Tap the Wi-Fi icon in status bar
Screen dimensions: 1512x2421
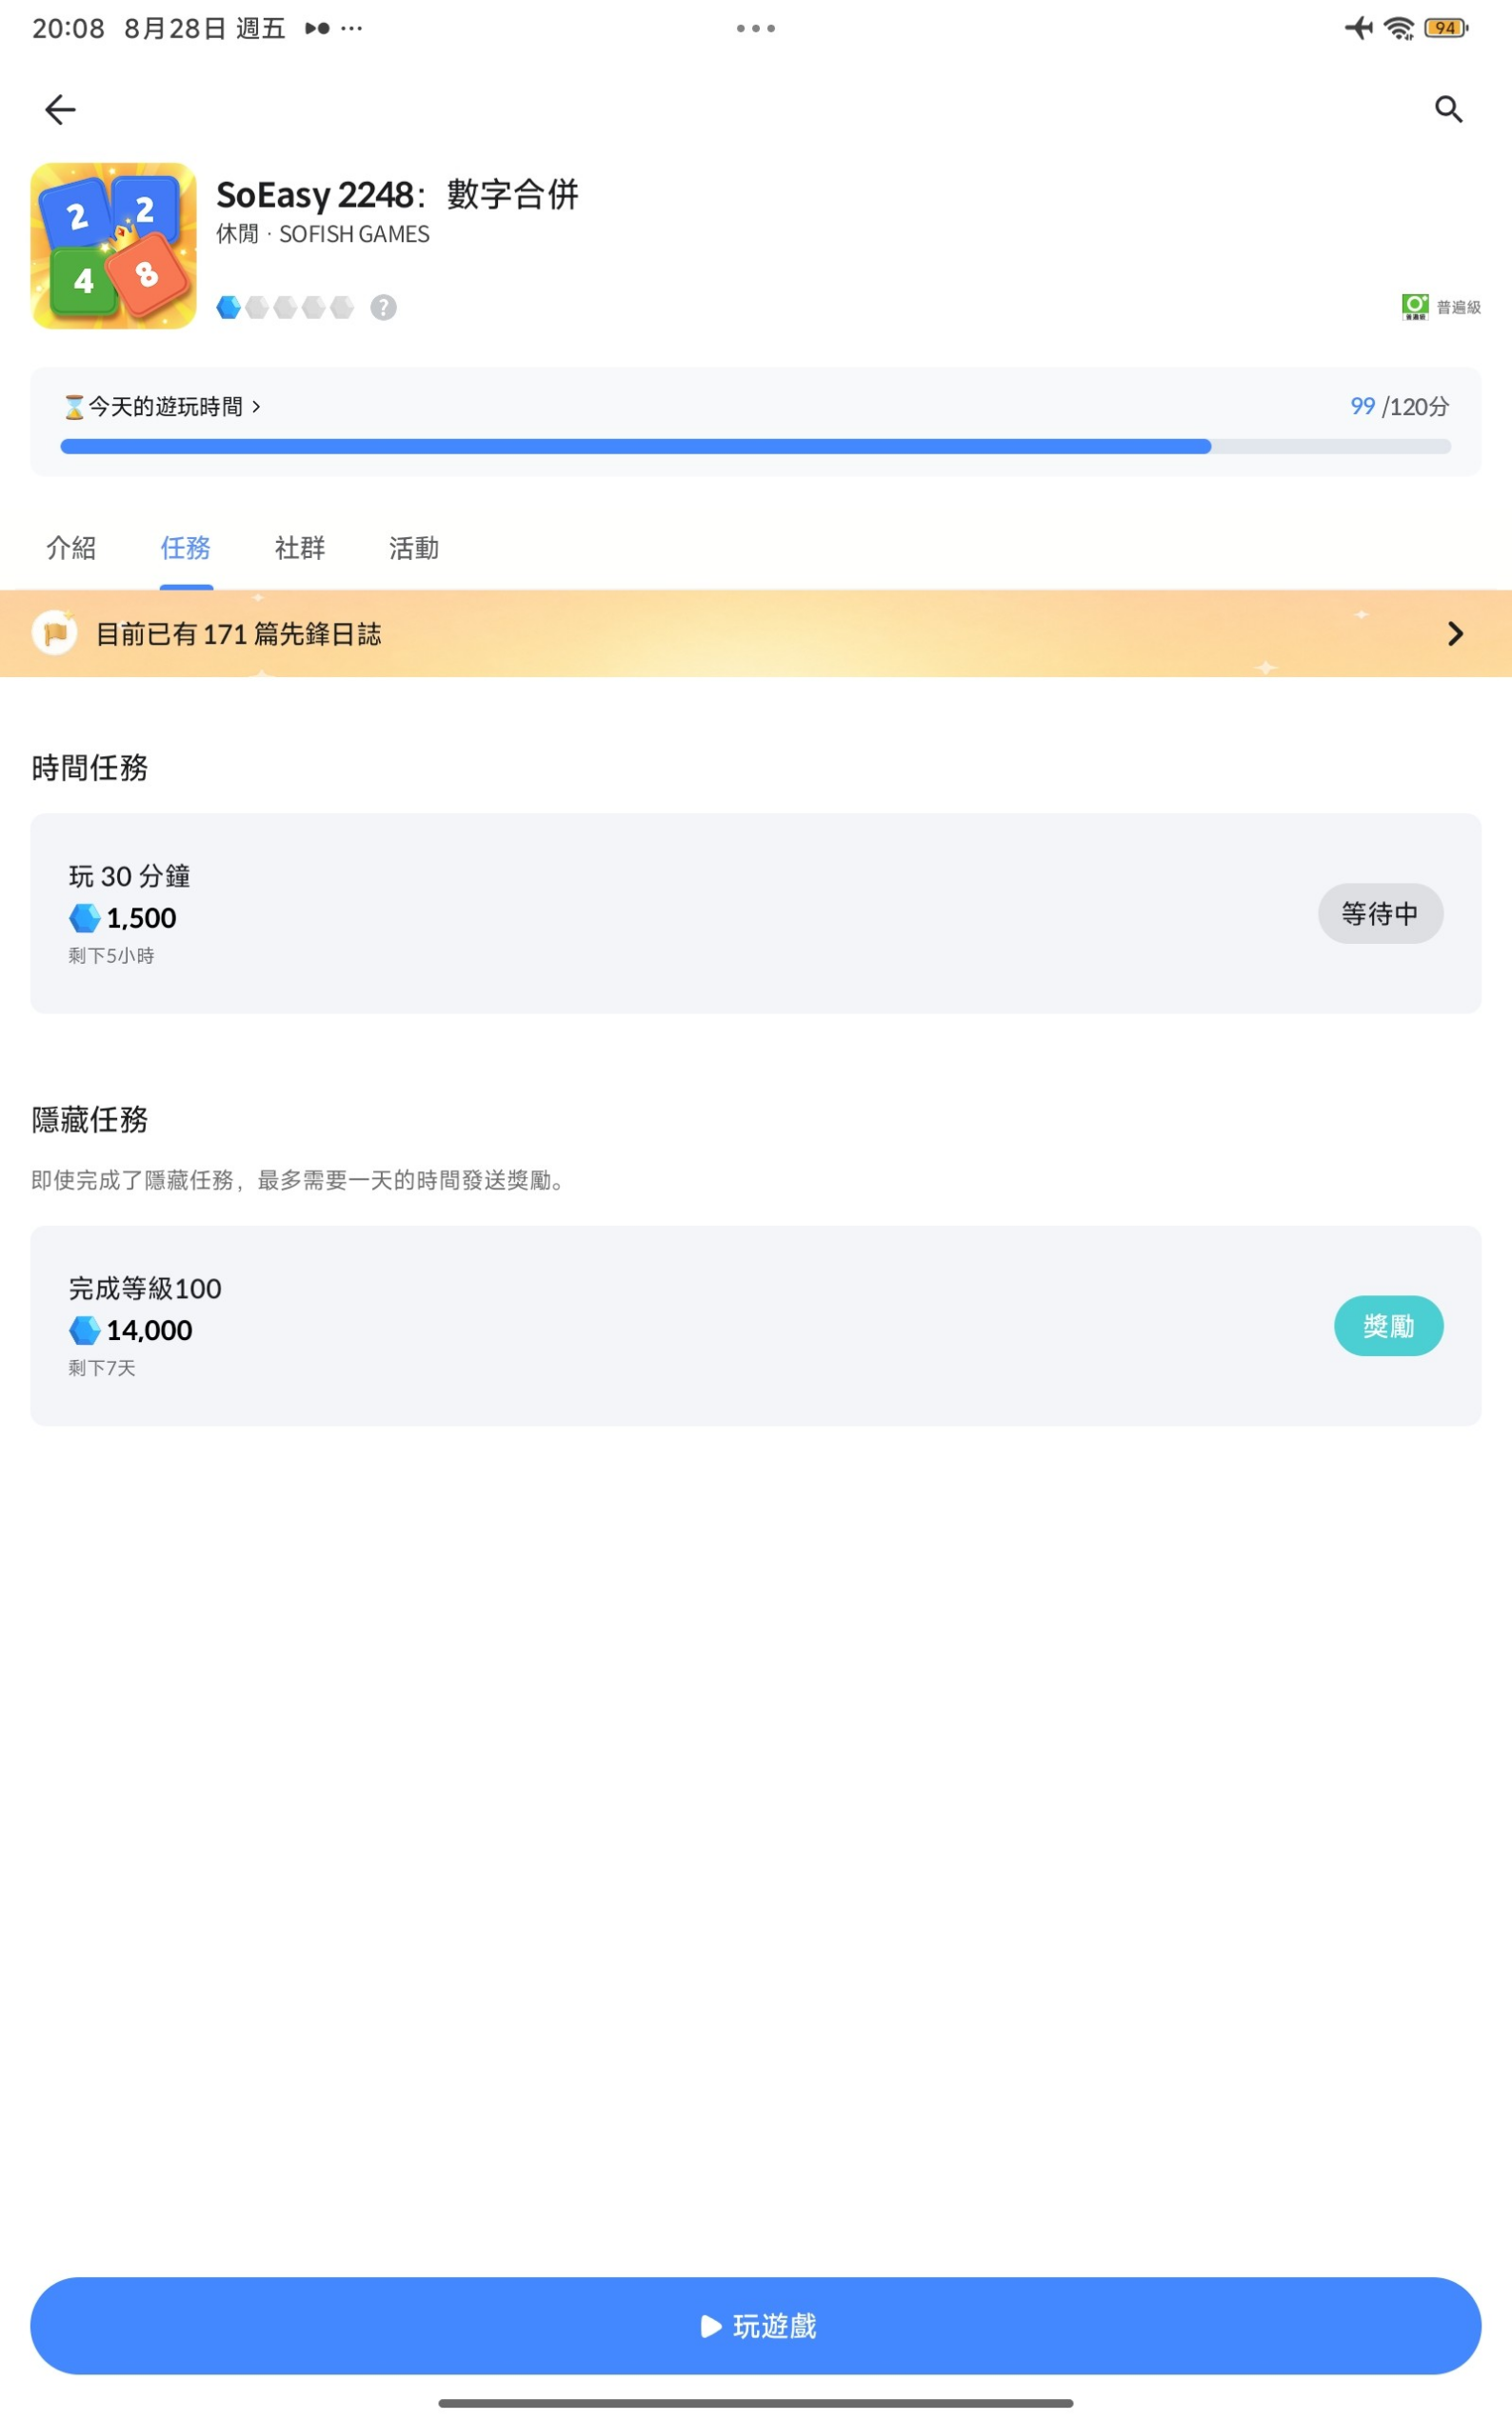(x=1399, y=28)
